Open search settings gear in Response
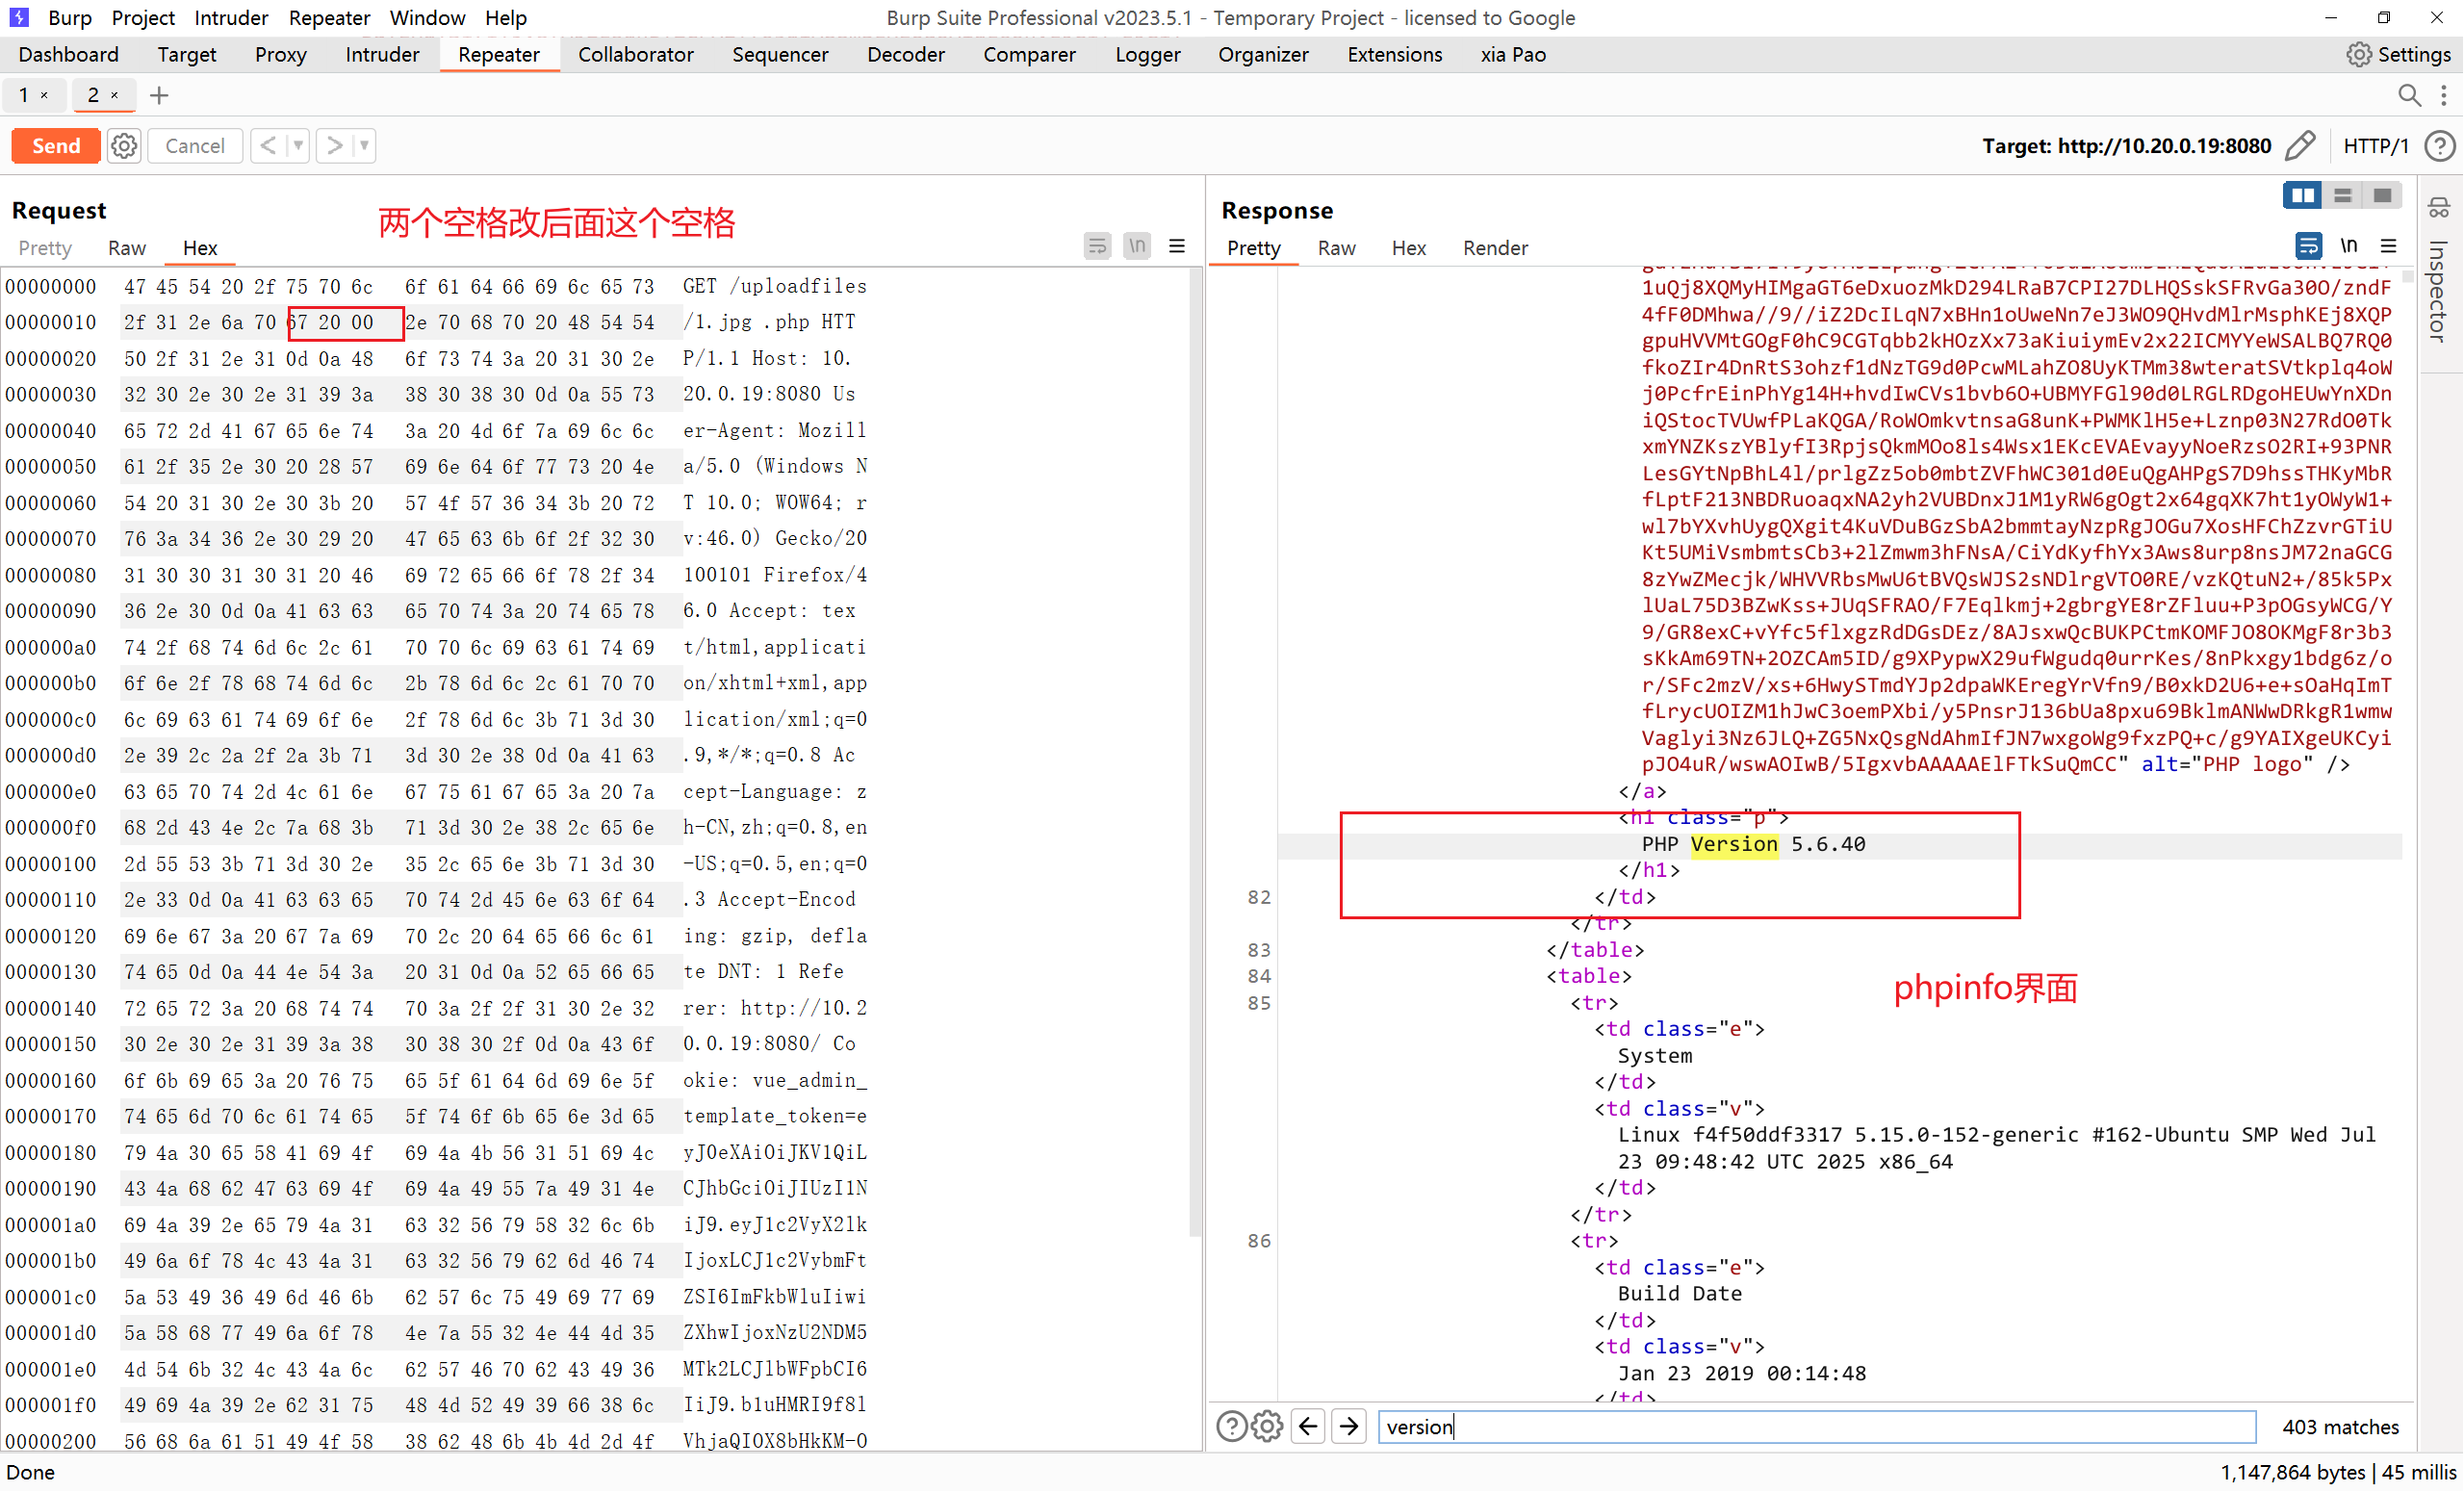This screenshot has height=1492, width=2464. pyautogui.click(x=1267, y=1427)
